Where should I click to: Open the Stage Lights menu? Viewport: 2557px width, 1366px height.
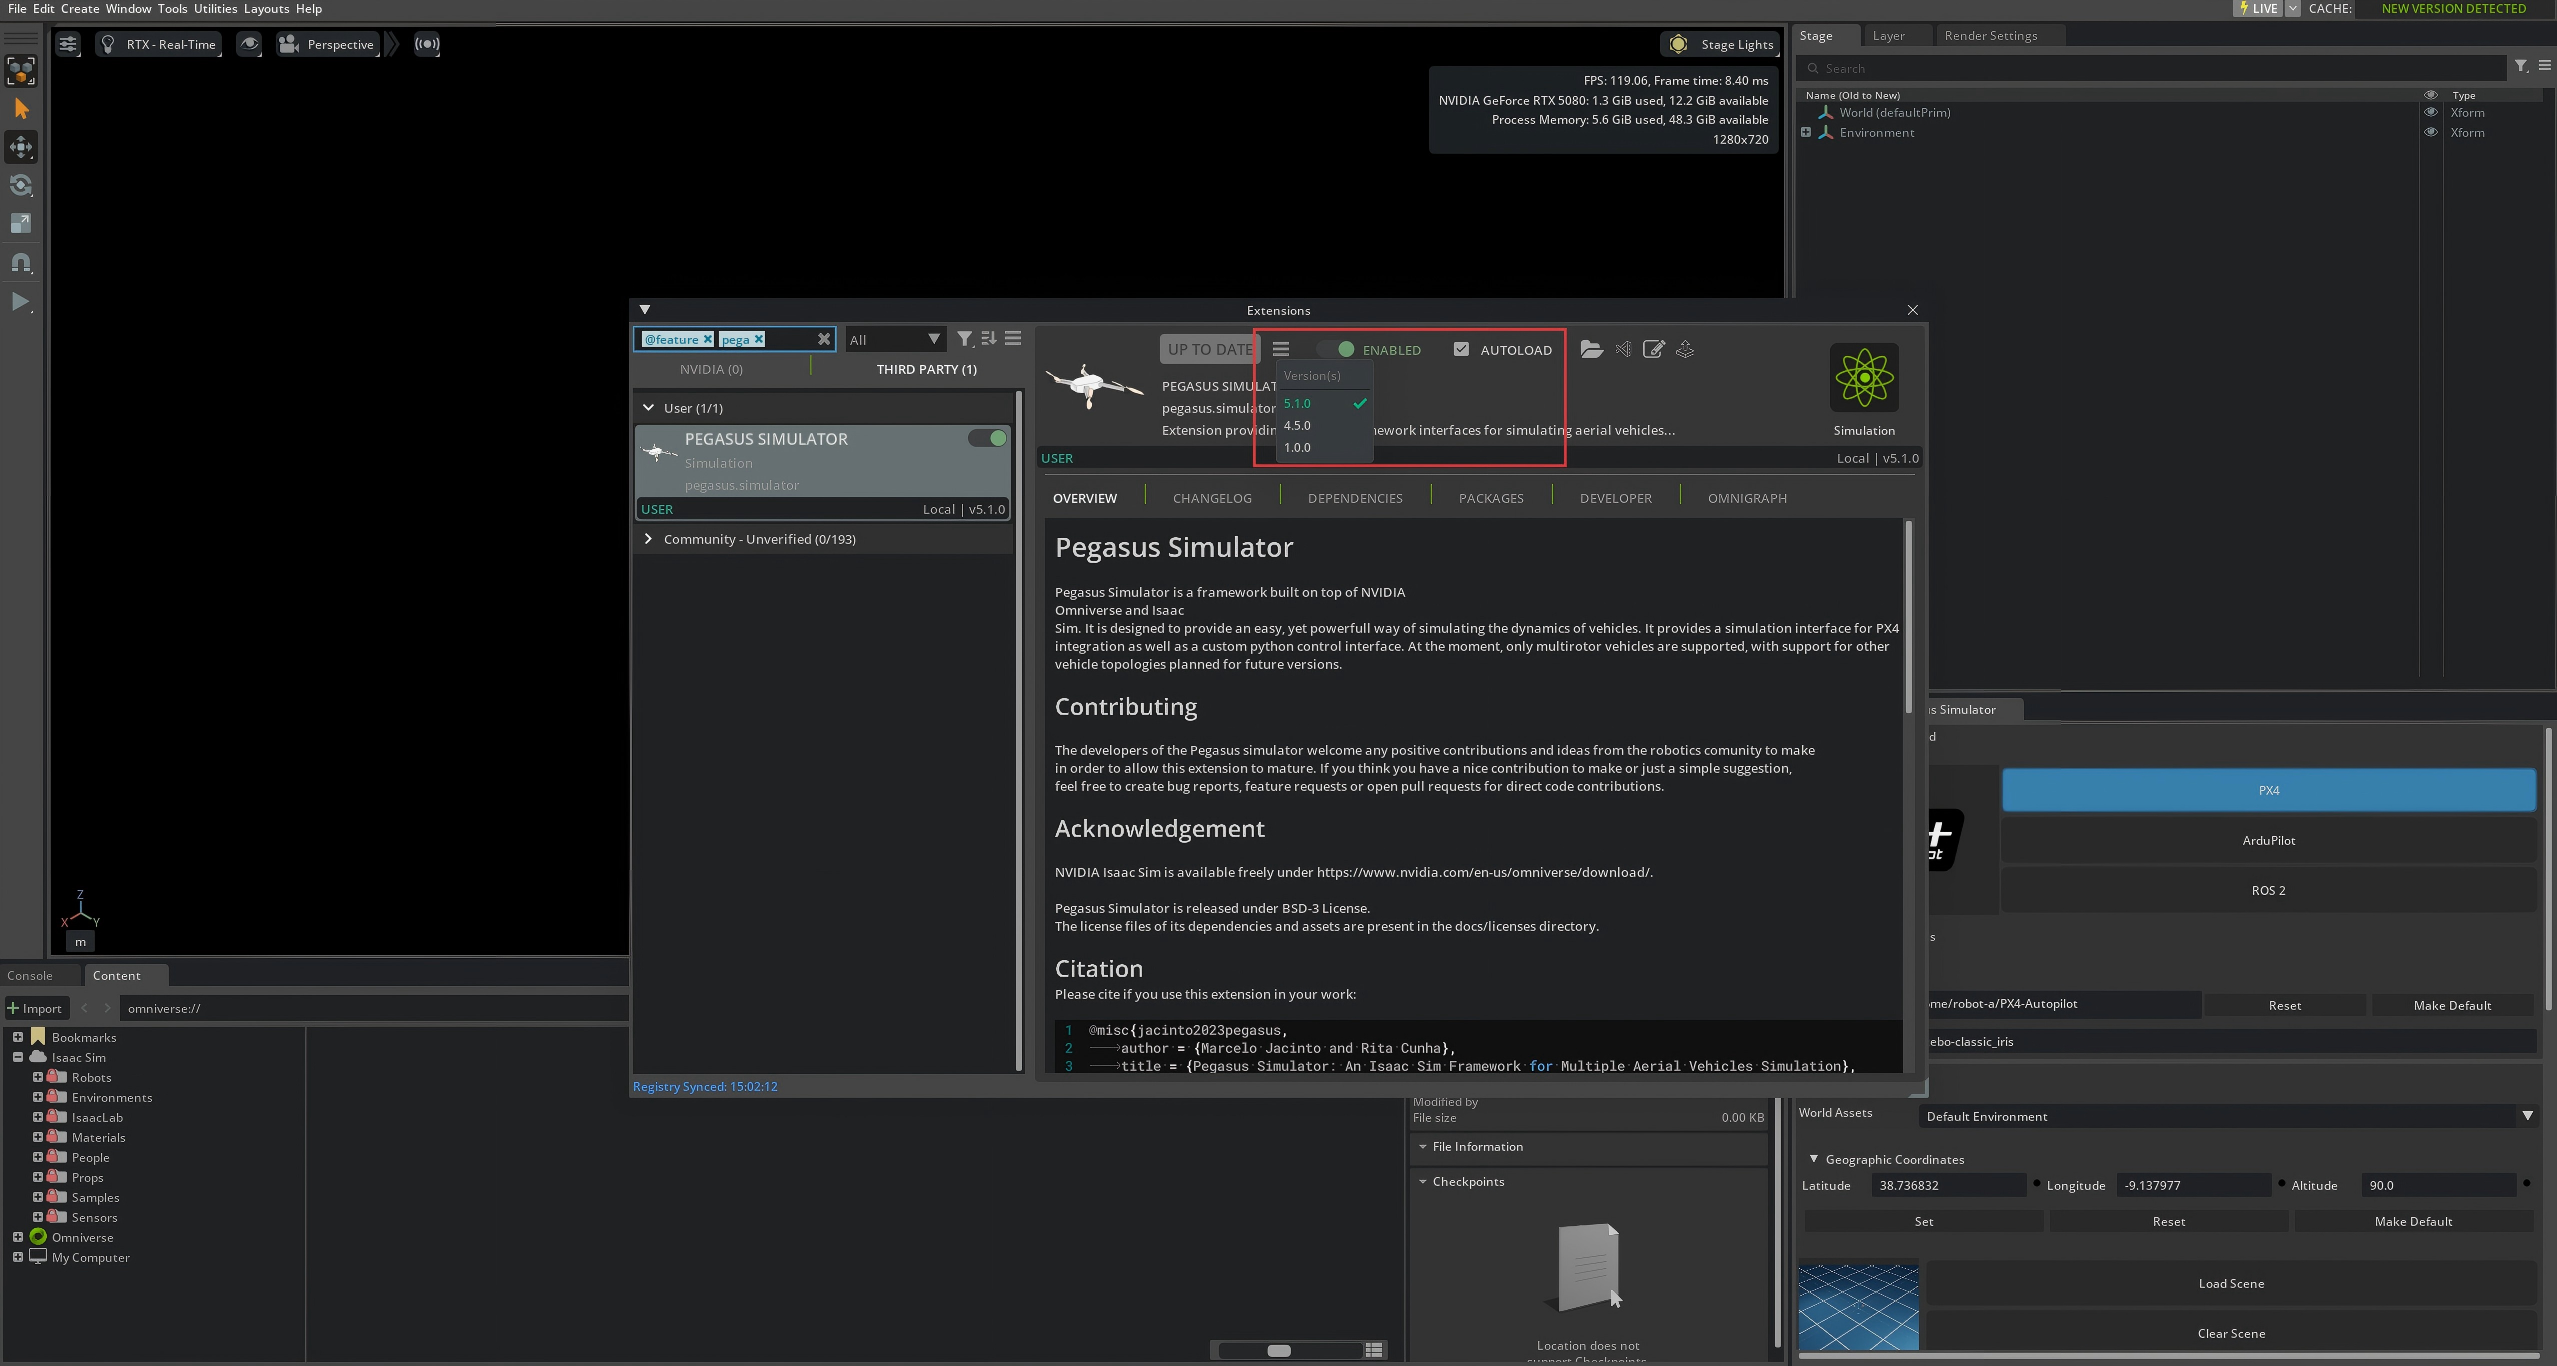pos(1721,44)
